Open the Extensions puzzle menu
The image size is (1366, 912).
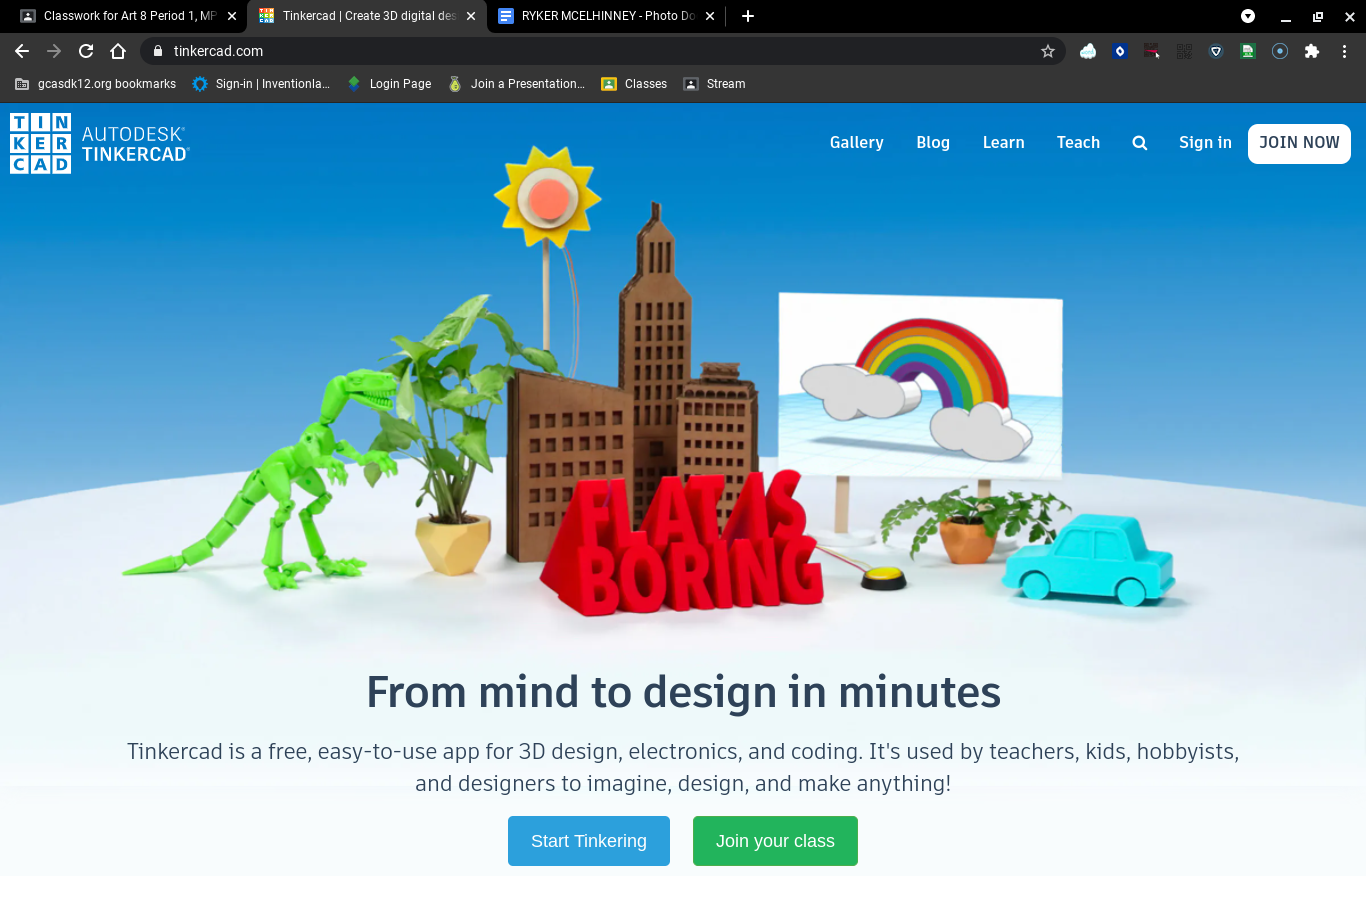coord(1312,51)
